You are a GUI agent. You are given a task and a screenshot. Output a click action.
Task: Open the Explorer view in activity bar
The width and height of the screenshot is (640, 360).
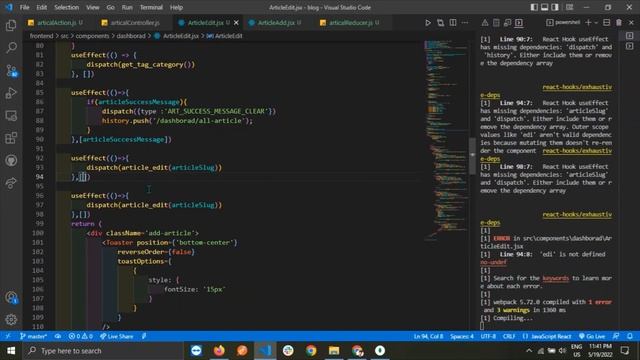(11, 25)
